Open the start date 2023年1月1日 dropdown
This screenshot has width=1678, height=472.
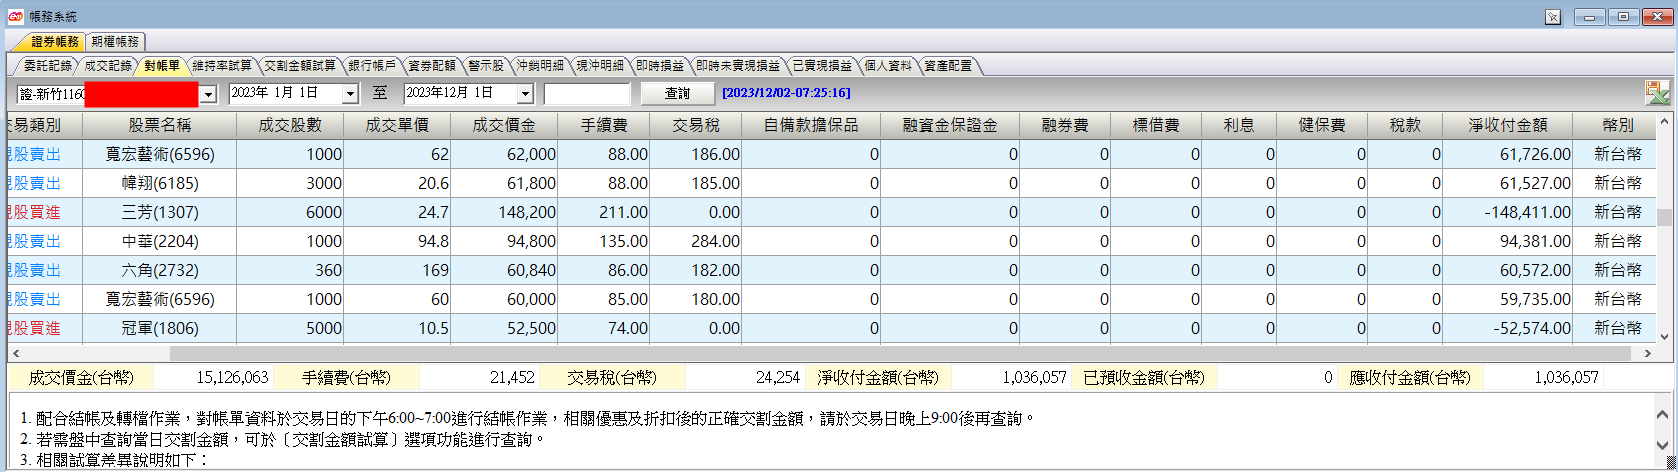(350, 94)
